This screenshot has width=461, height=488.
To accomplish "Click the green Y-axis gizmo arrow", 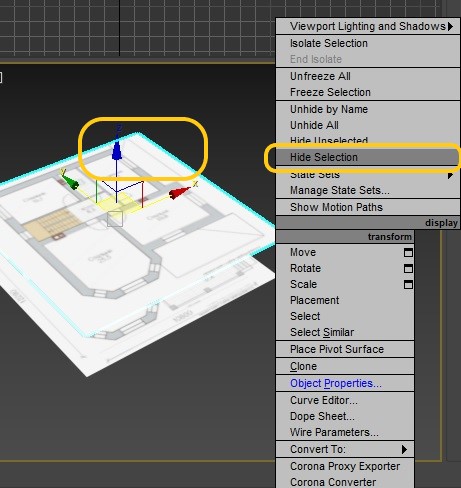I will [70, 182].
